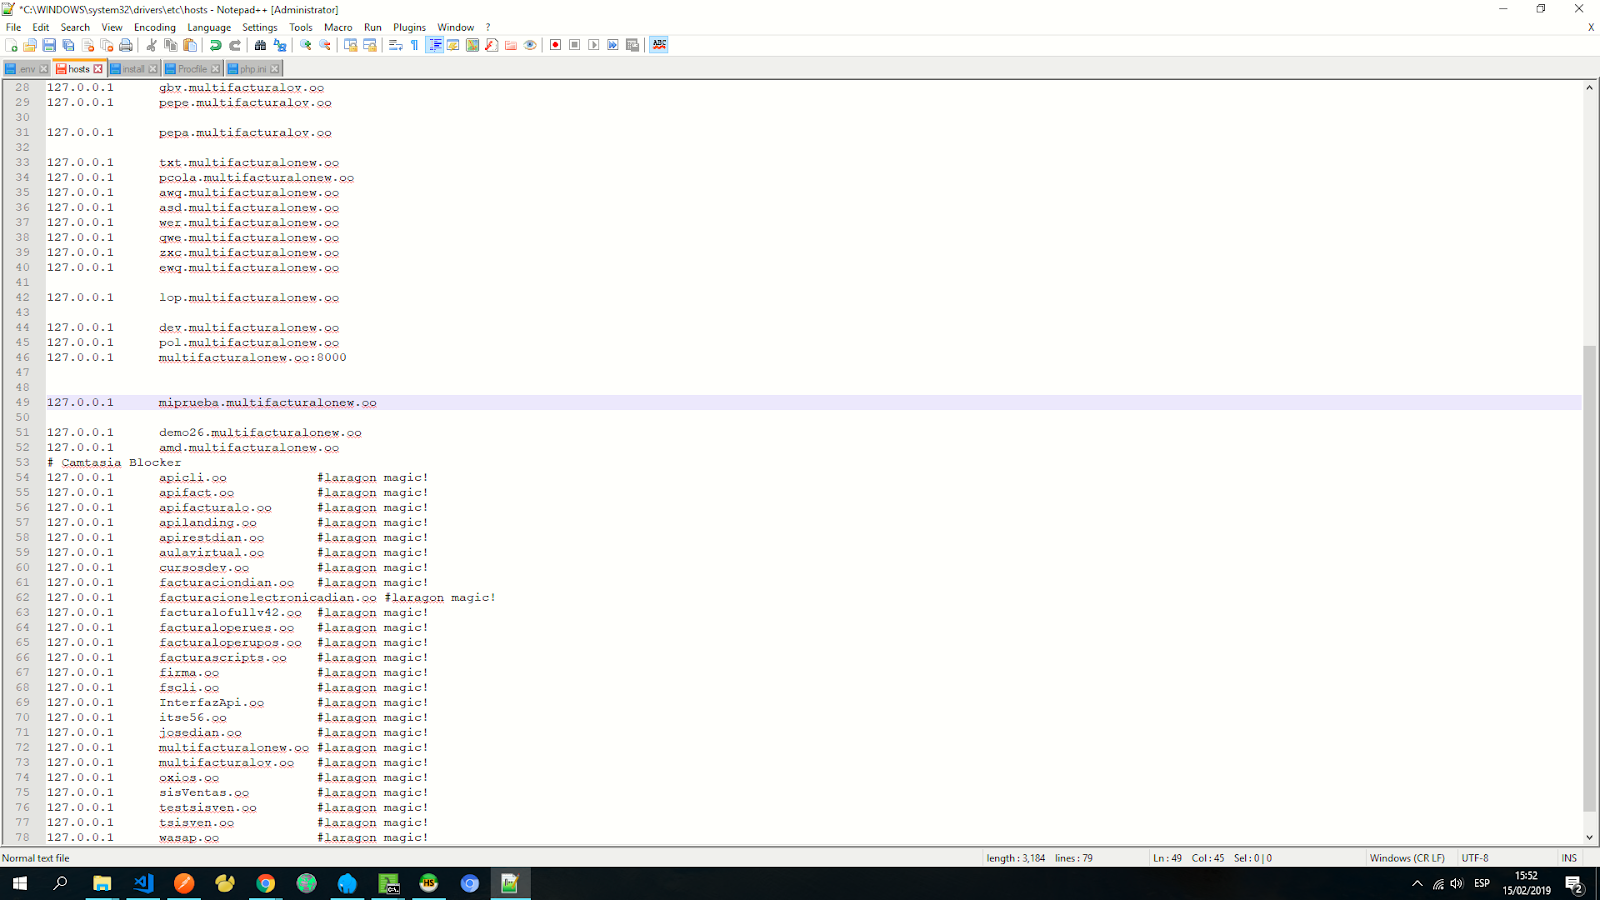Toggle the Show All Characters pilcrow icon
This screenshot has height=900, width=1600.
(x=414, y=45)
